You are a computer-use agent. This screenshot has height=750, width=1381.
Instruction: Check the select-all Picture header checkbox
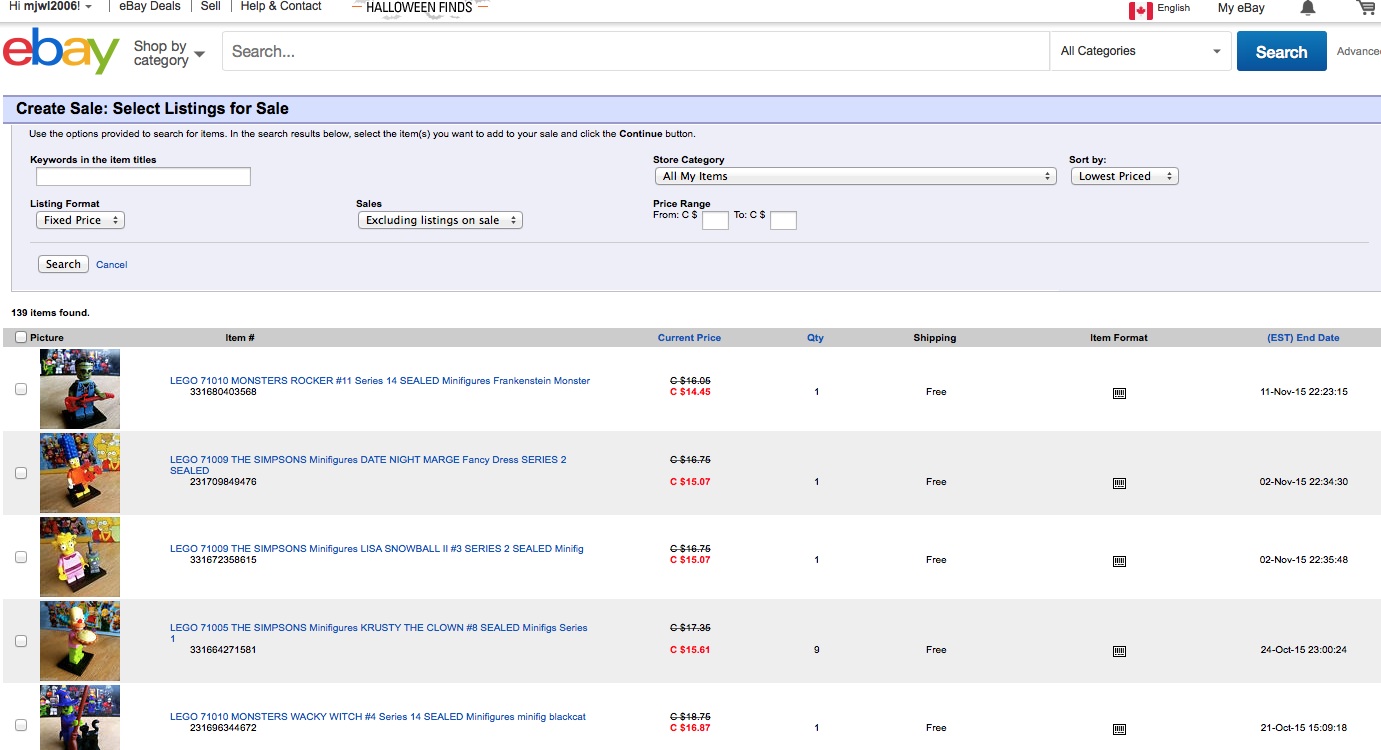click(x=21, y=338)
